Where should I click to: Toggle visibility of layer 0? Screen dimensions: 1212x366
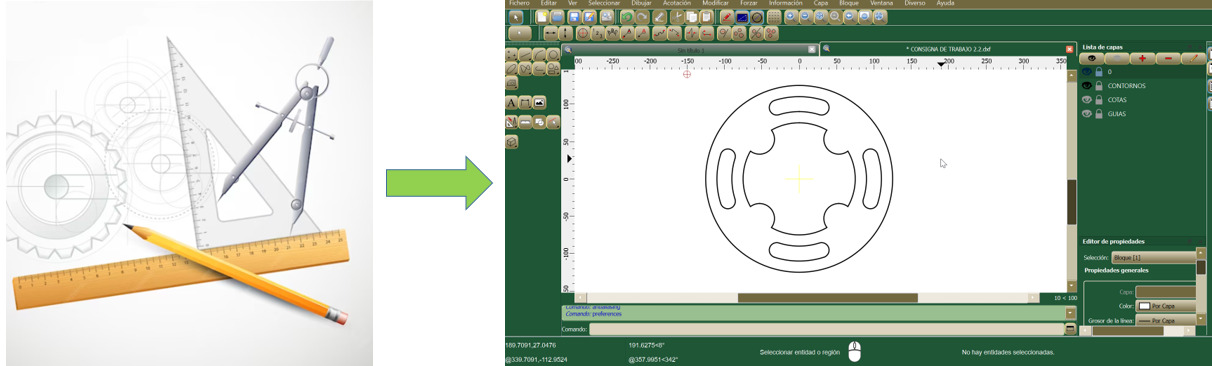click(x=1087, y=72)
